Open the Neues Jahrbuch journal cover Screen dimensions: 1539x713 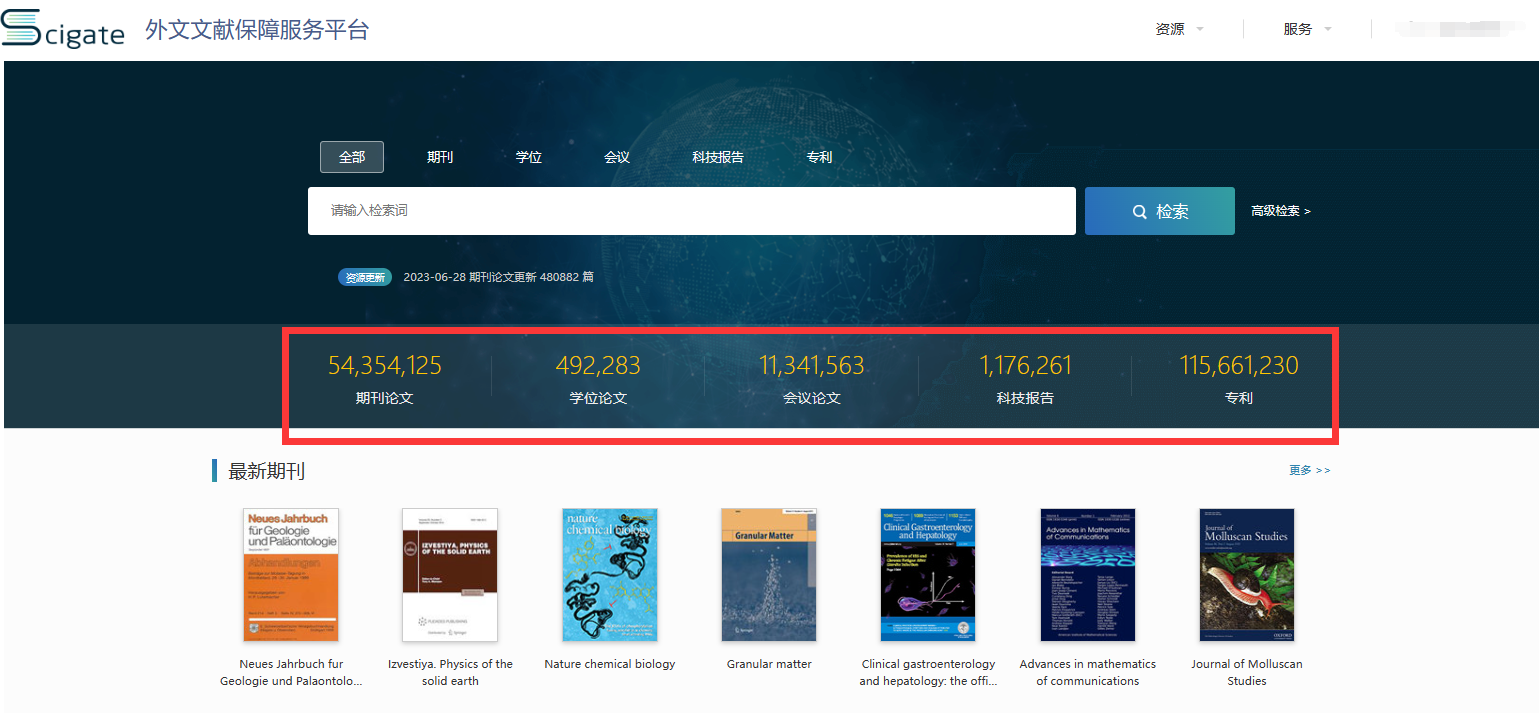(291, 574)
